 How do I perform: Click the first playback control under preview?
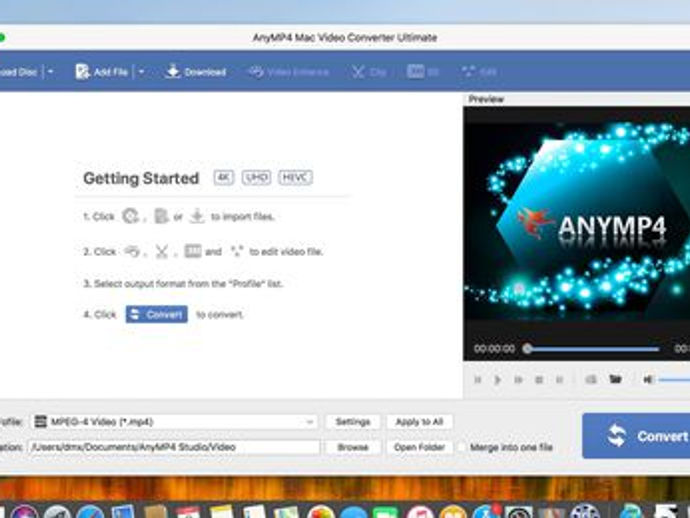coord(477,380)
